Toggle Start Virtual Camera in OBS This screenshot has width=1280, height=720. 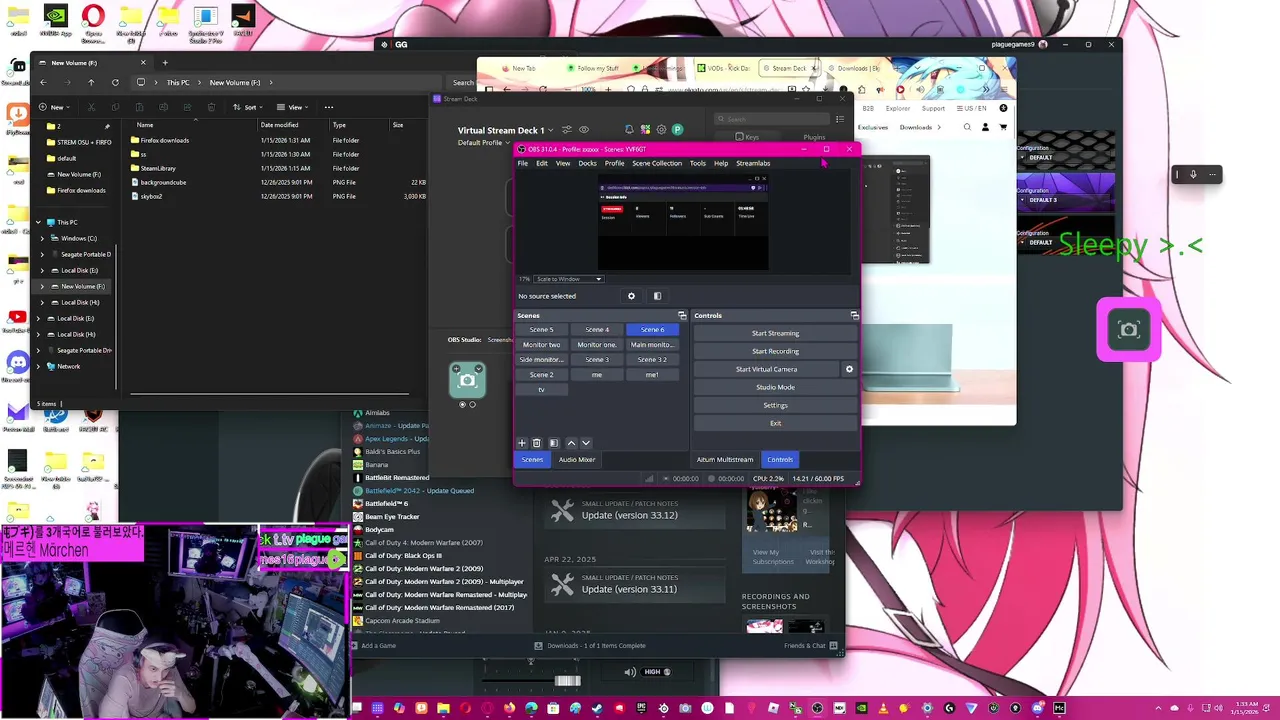point(767,369)
